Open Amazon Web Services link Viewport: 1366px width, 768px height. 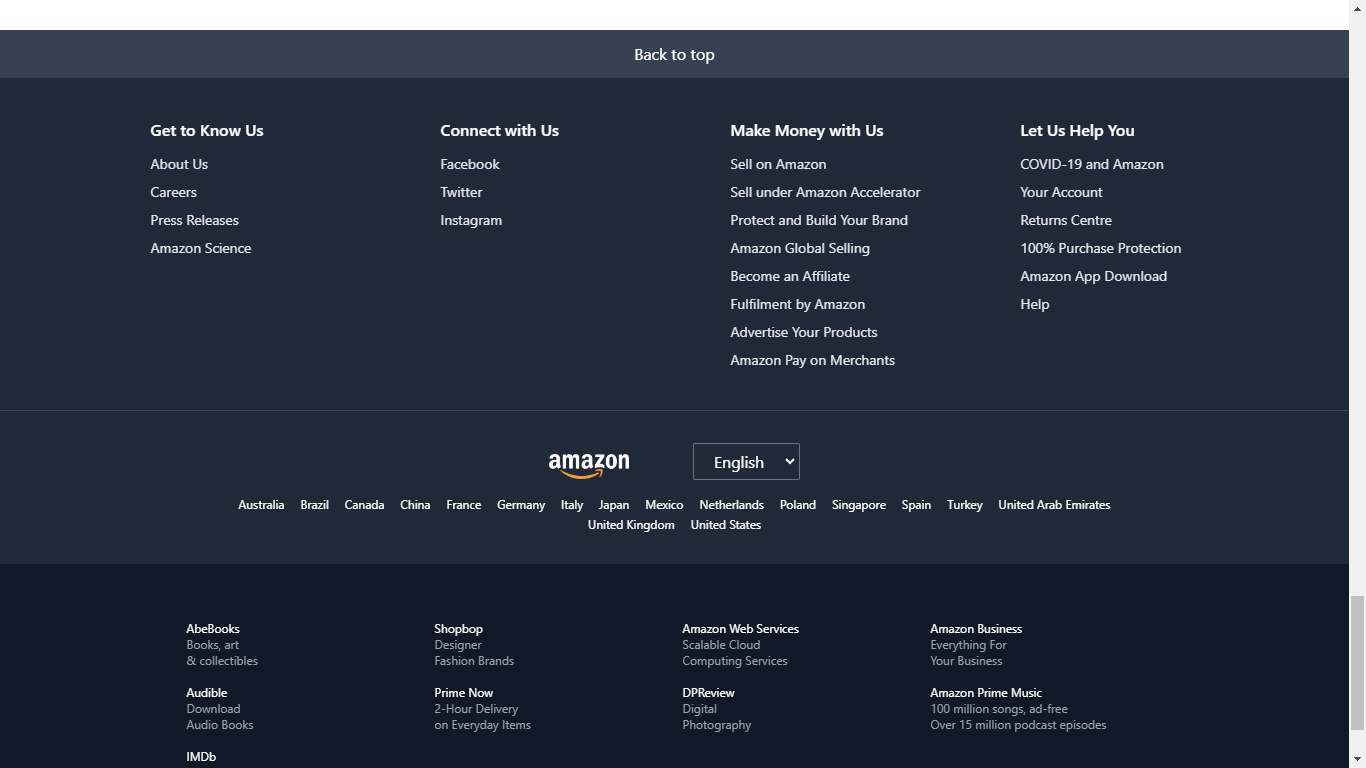[x=740, y=645]
